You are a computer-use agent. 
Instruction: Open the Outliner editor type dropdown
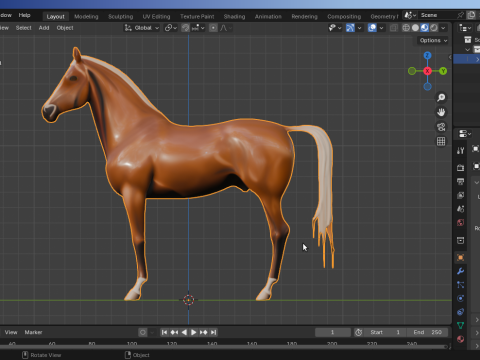click(465, 28)
